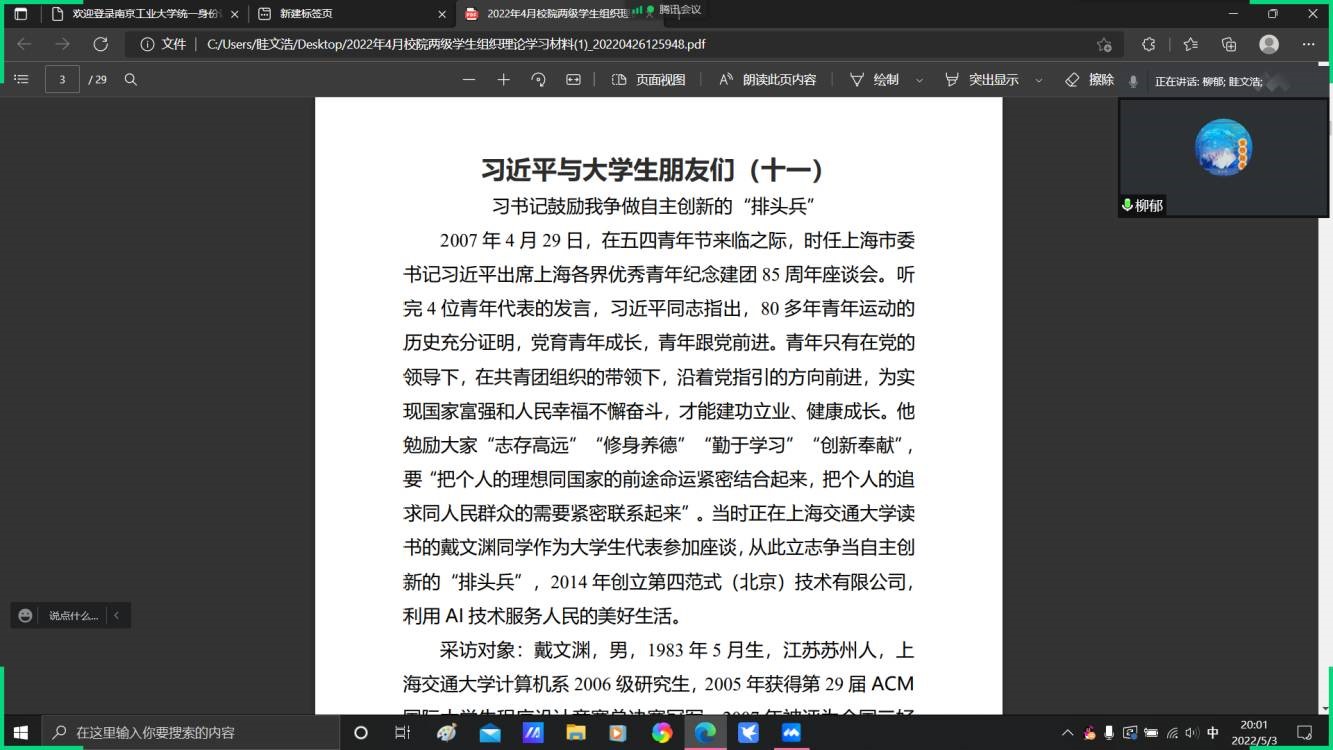
Task: Expand the Highlight color dropdown arrow
Action: point(1039,80)
